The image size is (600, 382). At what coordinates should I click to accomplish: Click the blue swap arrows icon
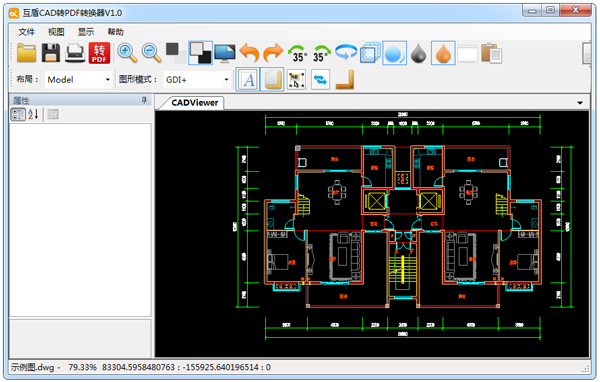pyautogui.click(x=320, y=80)
